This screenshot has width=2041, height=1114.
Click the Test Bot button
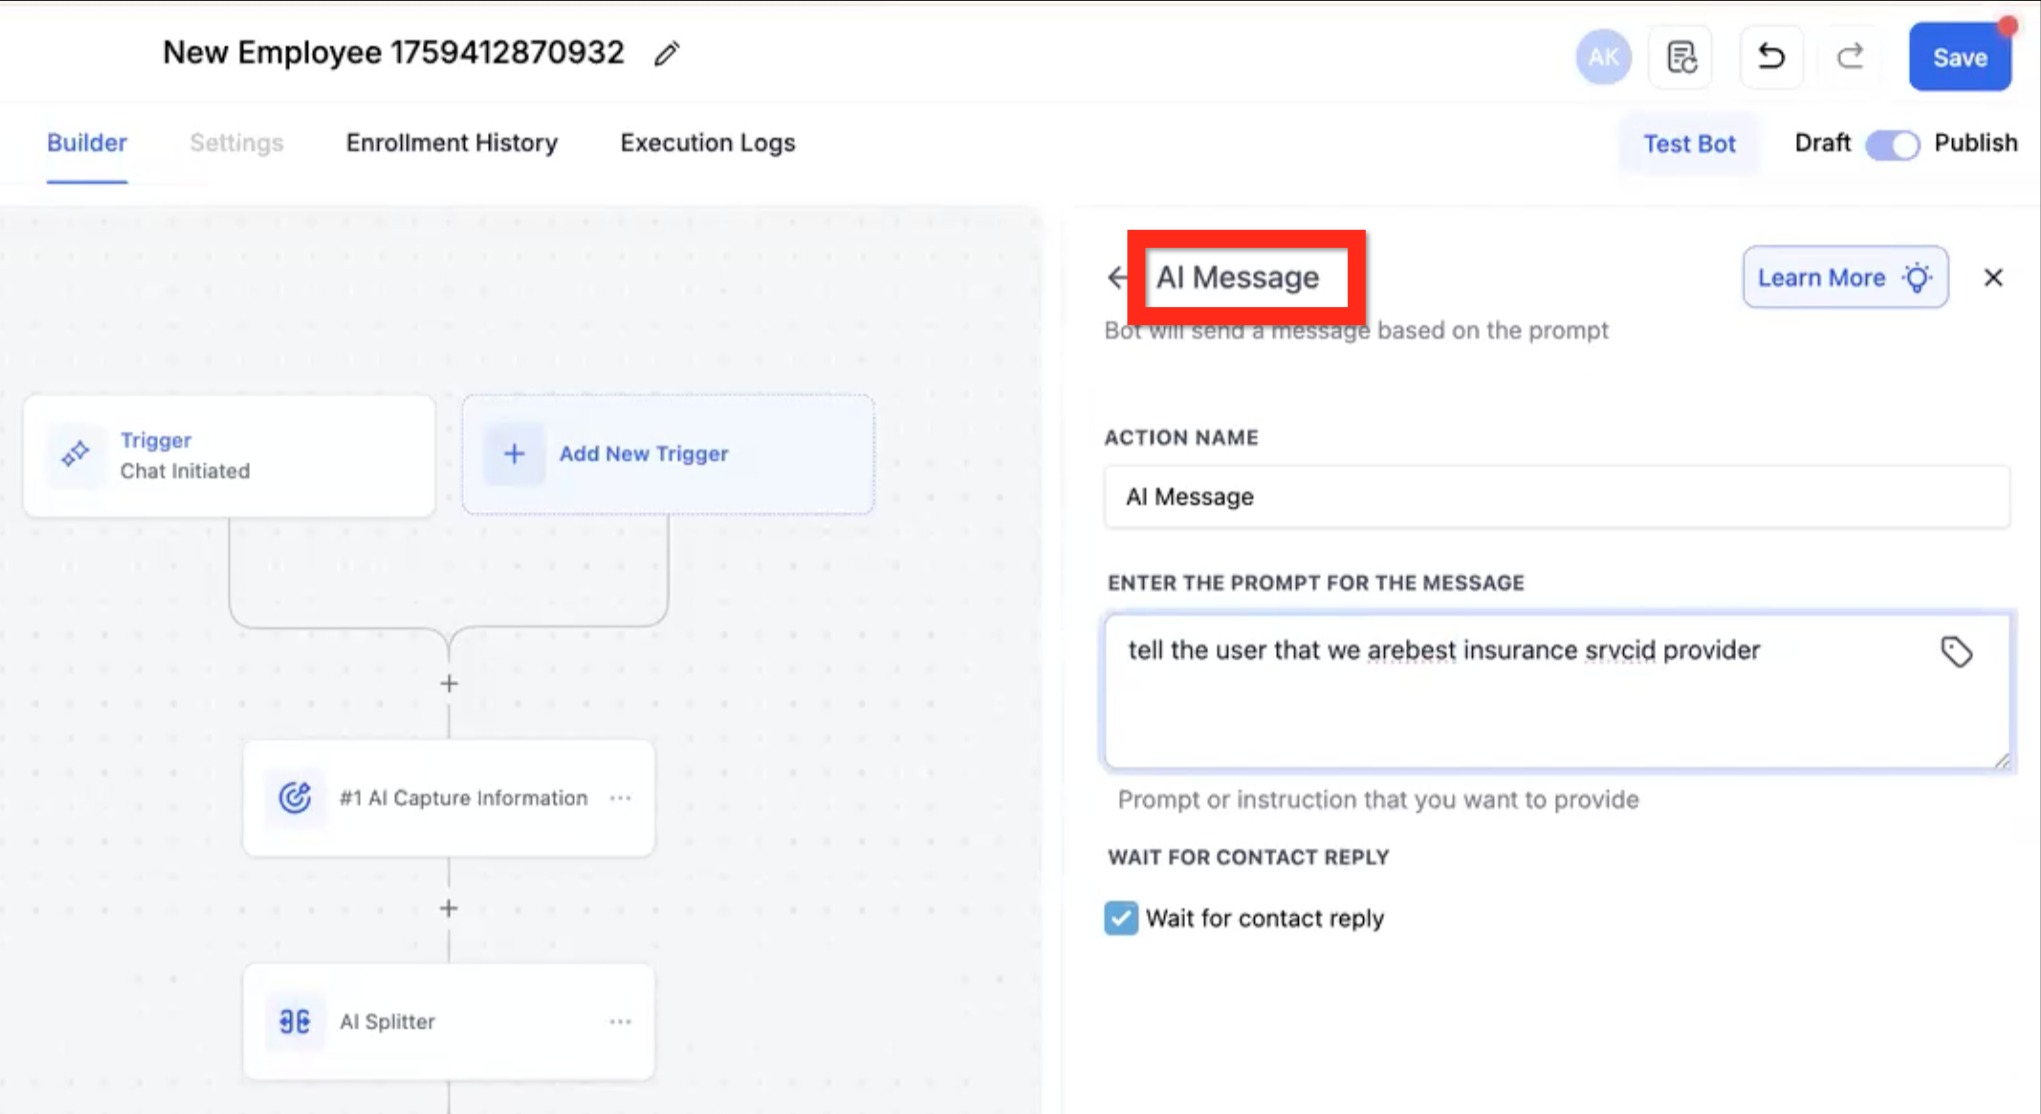coord(1689,144)
